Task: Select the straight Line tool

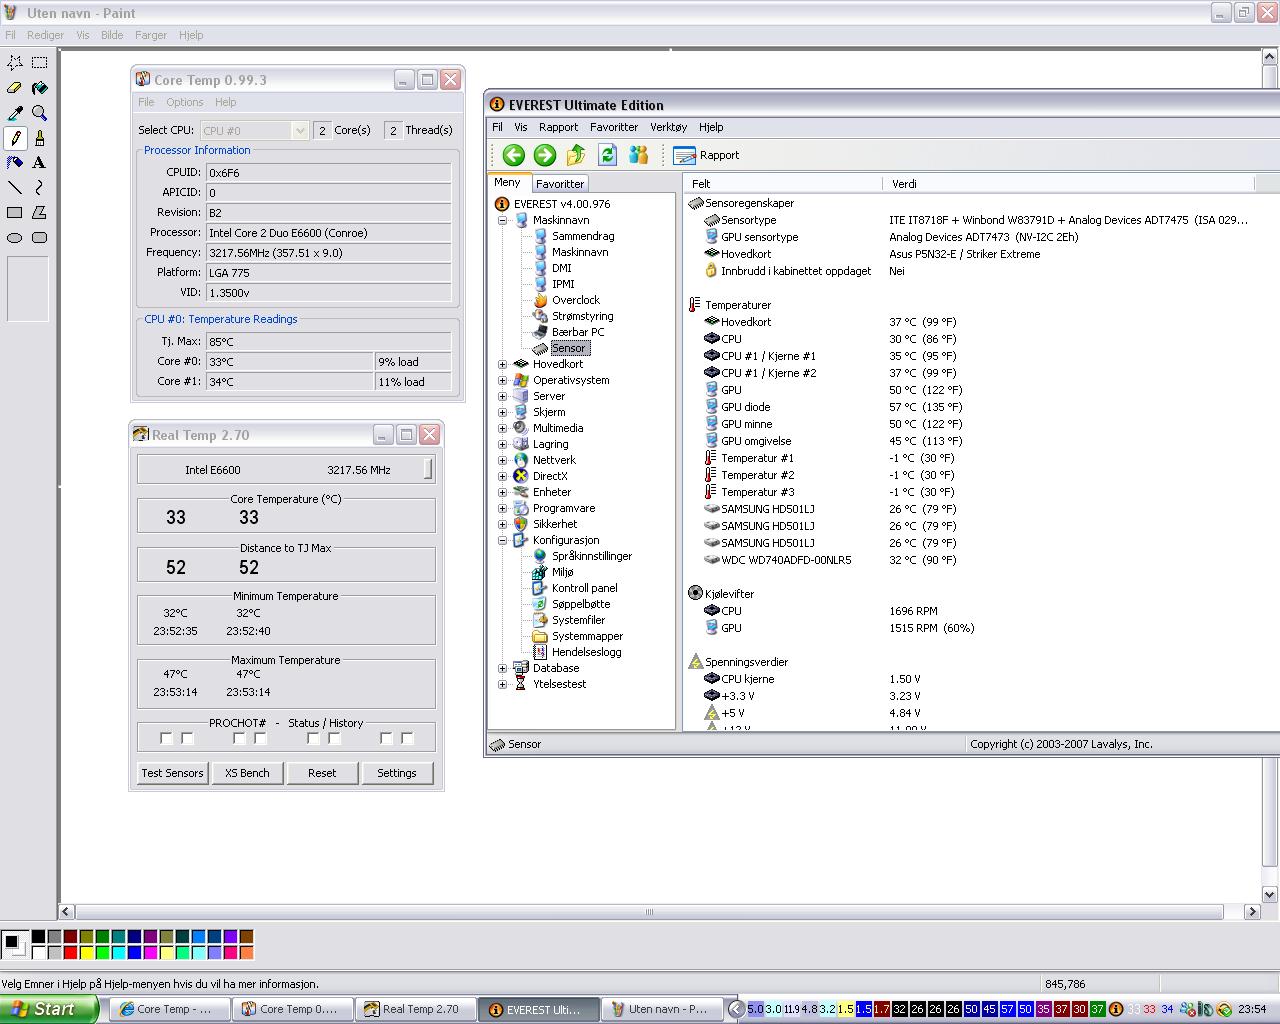Action: pyautogui.click(x=15, y=187)
